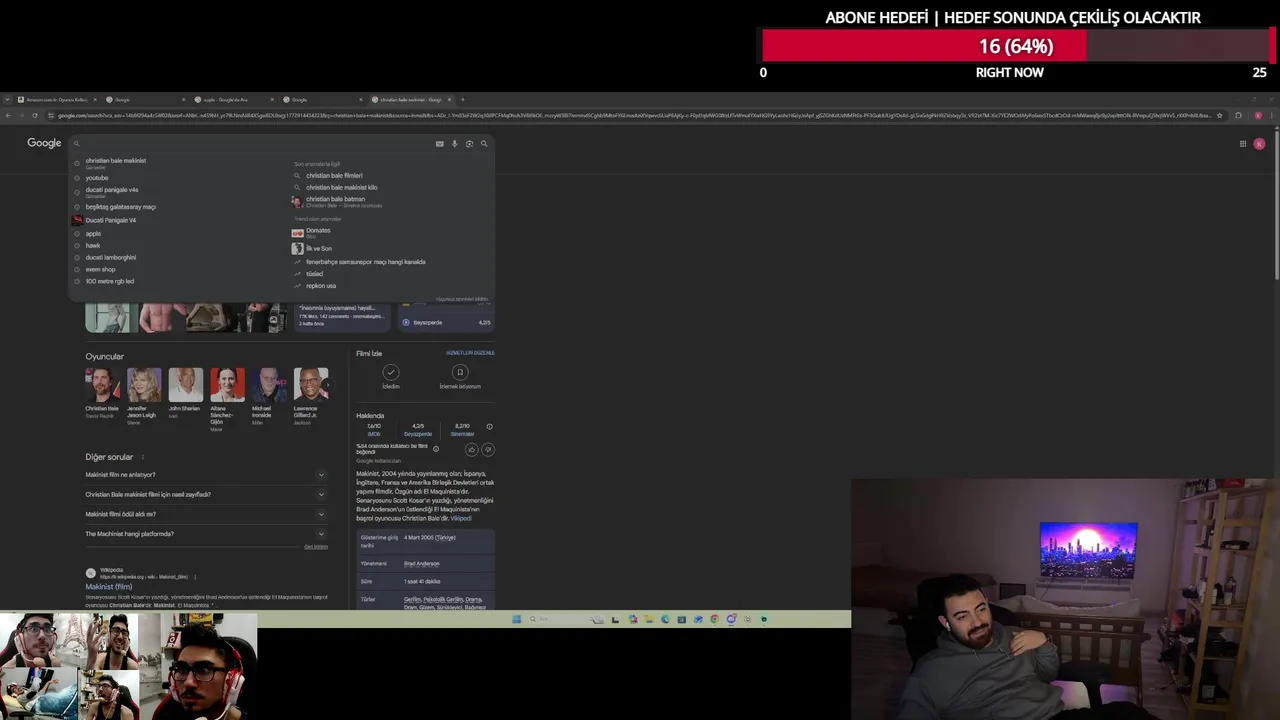Open the Vikipedi link in description
Image resolution: width=1280 pixels, height=720 pixels.
(460, 519)
